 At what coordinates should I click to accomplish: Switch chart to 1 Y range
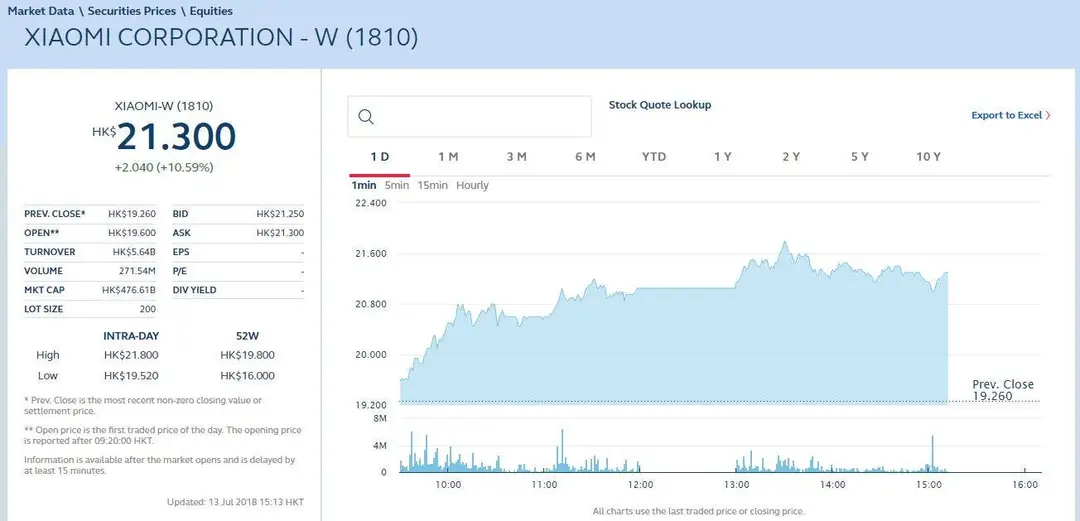click(723, 157)
